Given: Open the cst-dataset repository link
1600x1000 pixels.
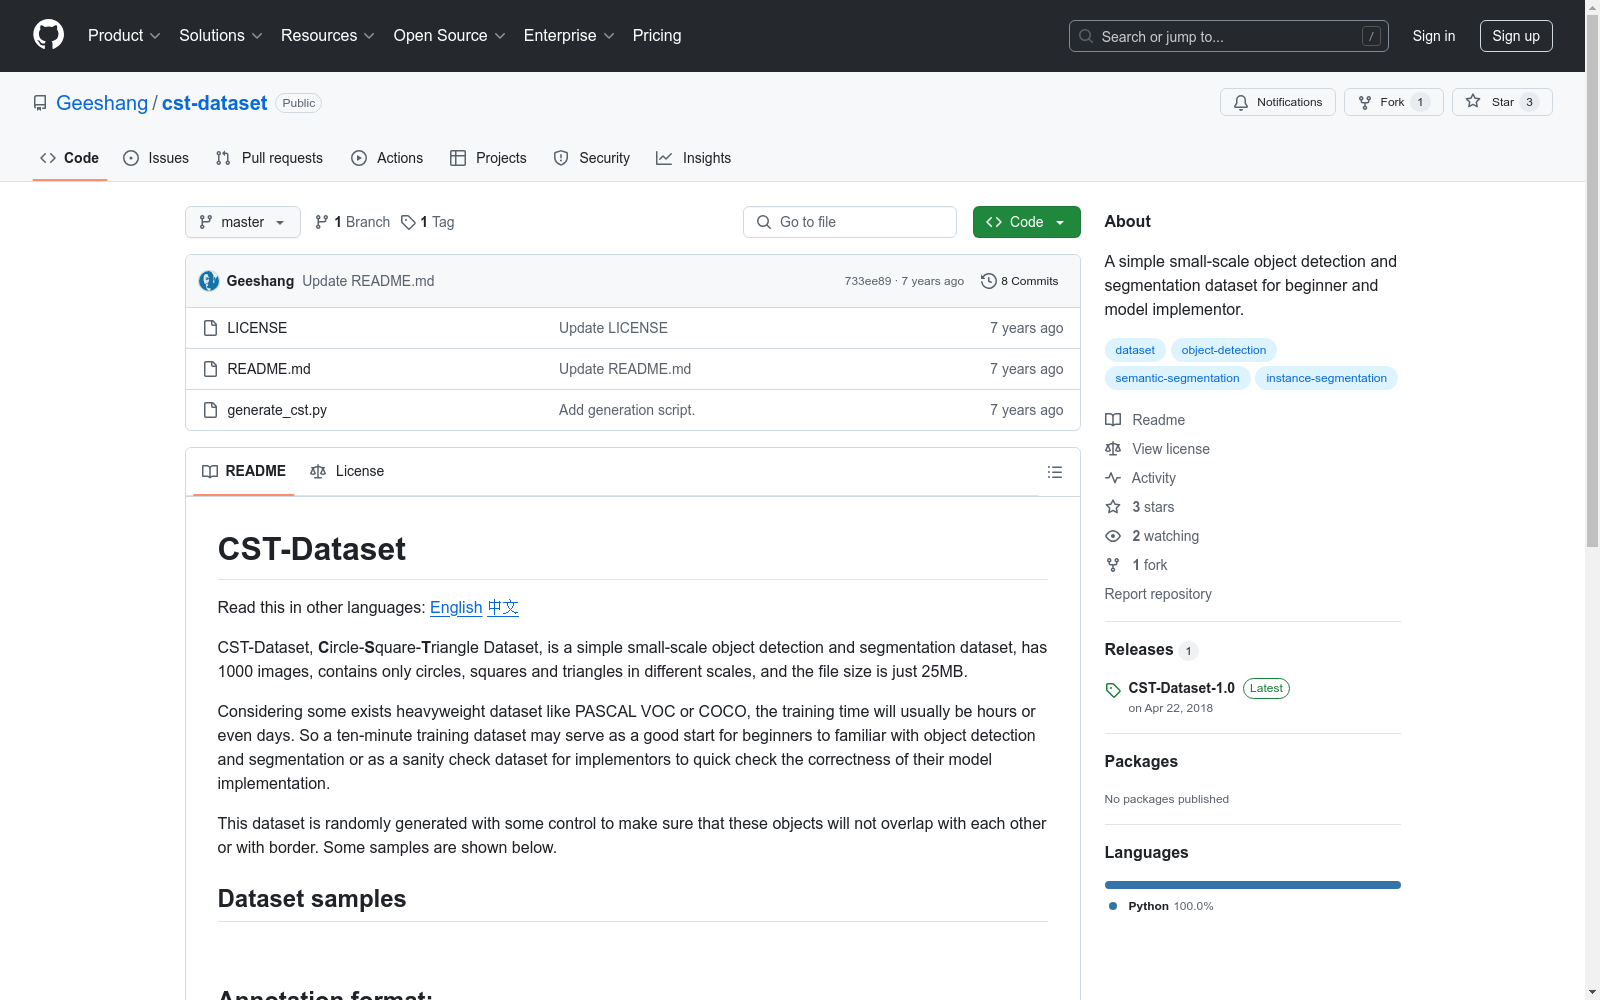Looking at the screenshot, I should click(x=214, y=103).
